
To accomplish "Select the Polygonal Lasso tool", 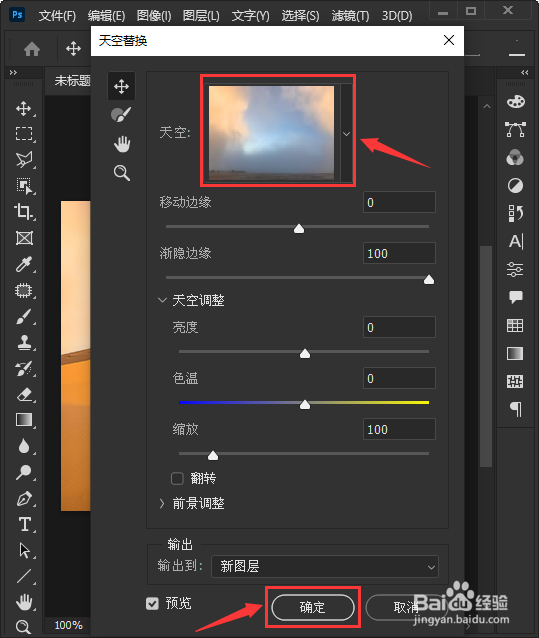I will coord(24,160).
